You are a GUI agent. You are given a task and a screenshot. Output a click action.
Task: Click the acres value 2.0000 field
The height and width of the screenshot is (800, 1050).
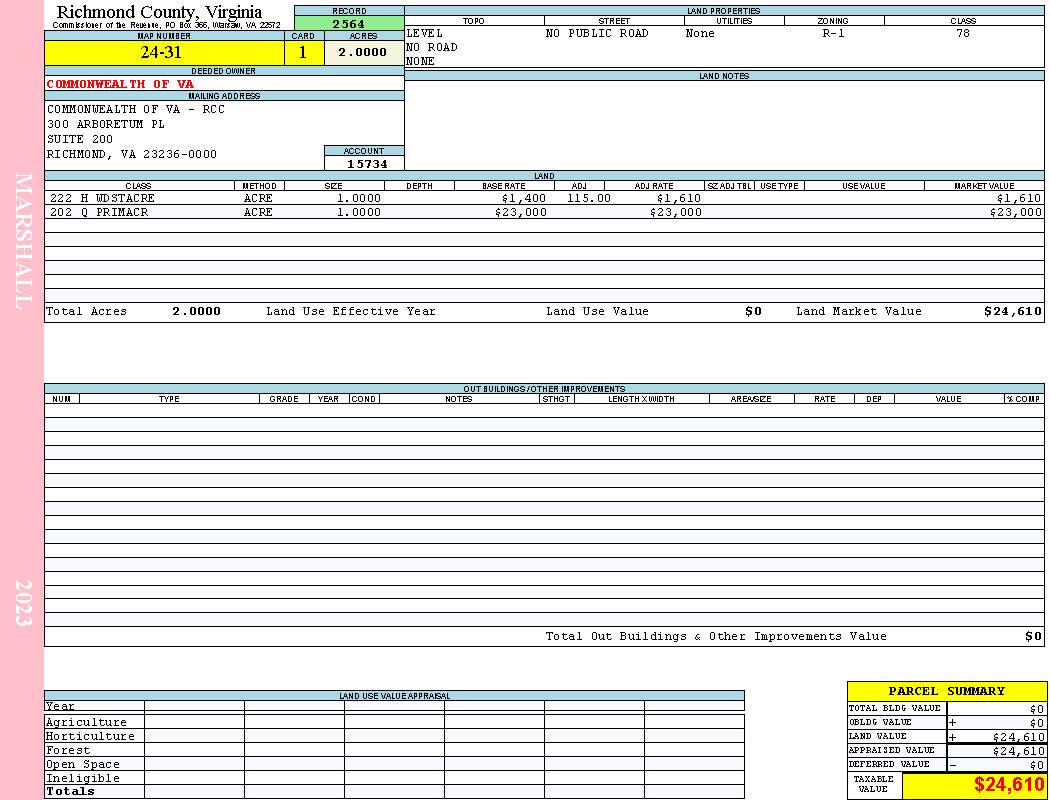click(x=364, y=52)
